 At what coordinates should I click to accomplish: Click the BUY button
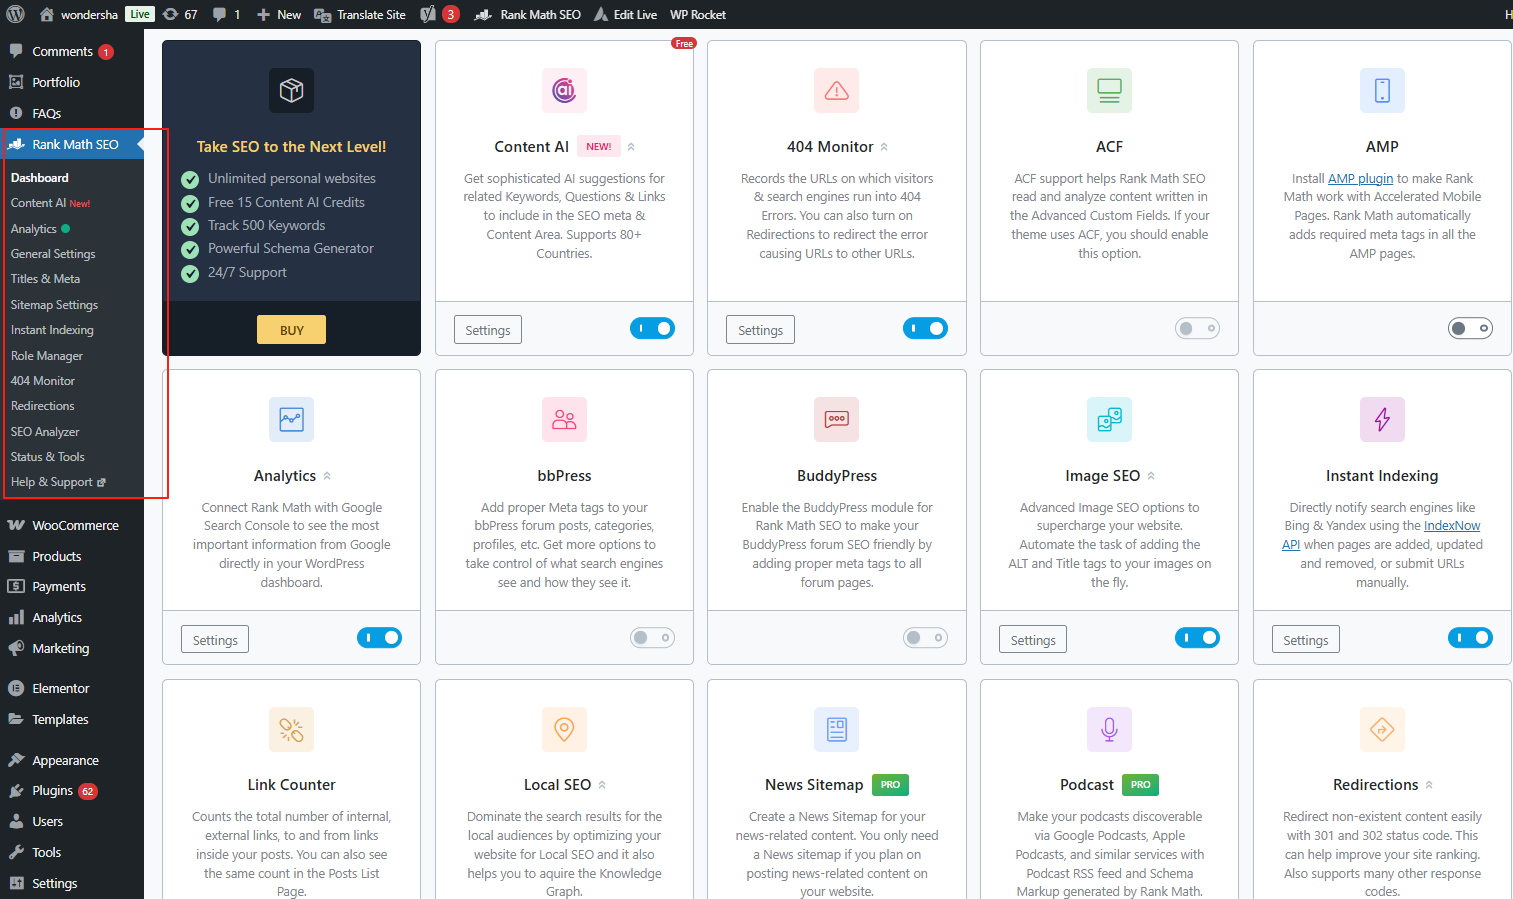click(x=291, y=329)
